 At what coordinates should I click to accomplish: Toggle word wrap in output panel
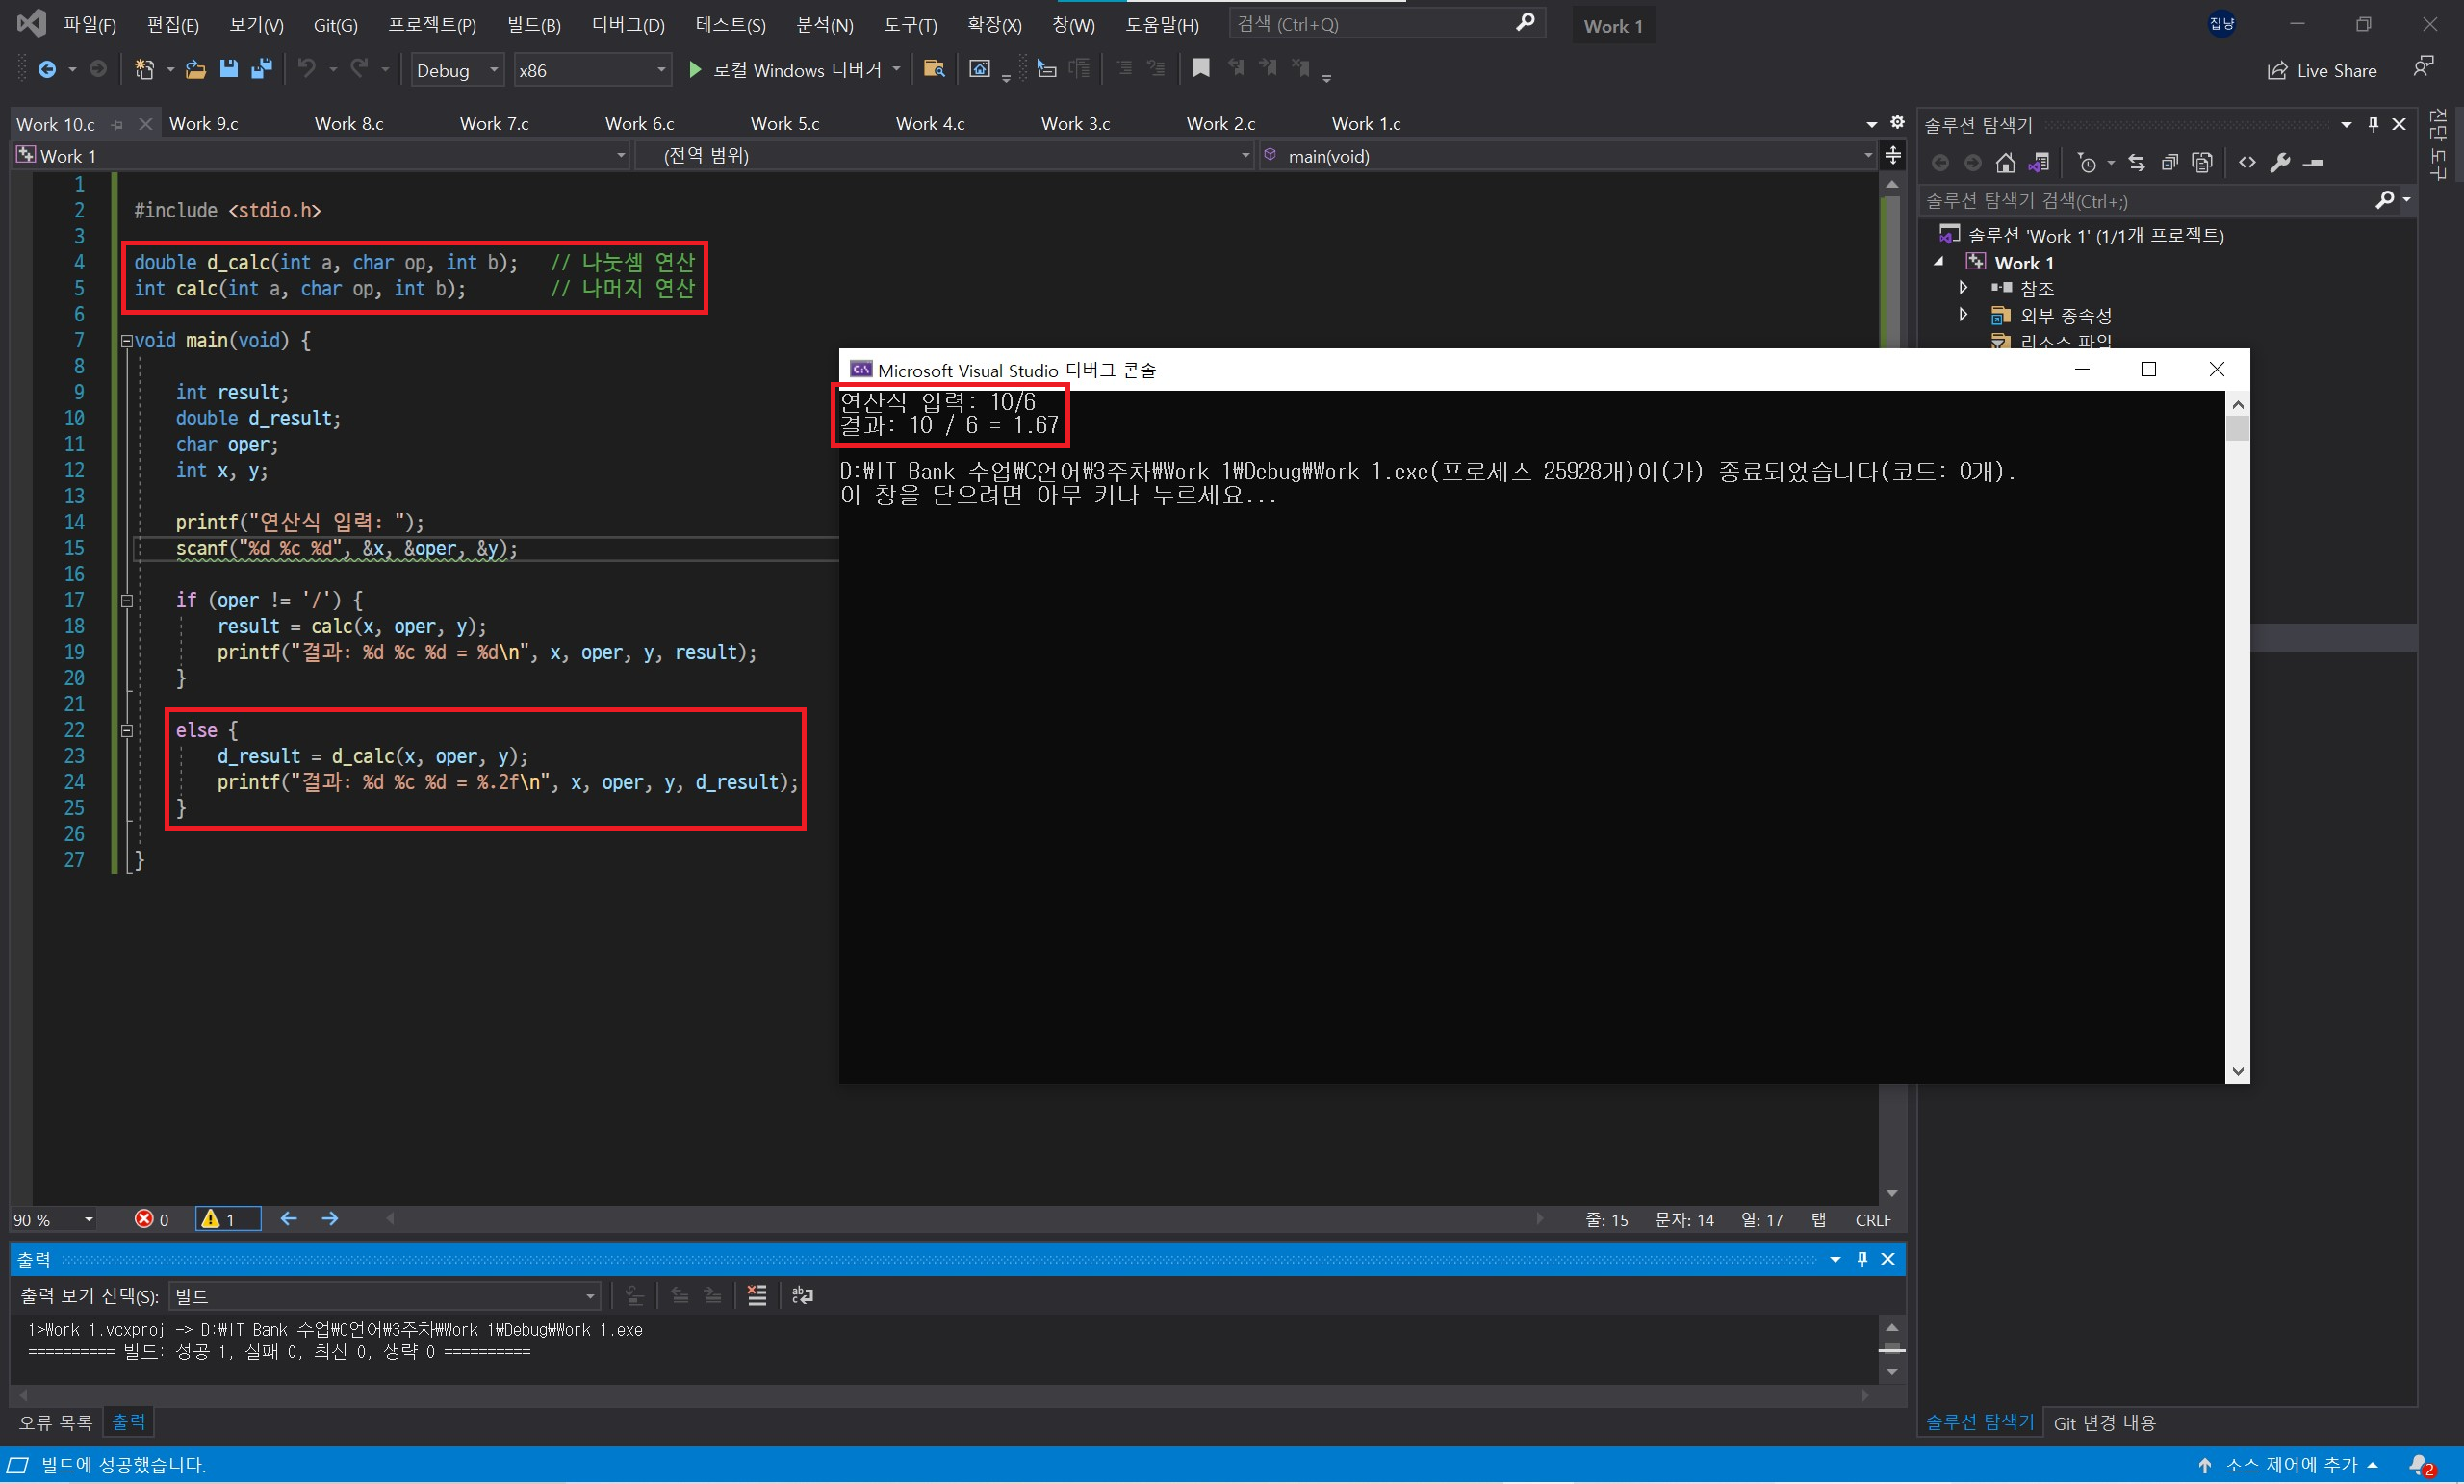pyautogui.click(x=802, y=1296)
